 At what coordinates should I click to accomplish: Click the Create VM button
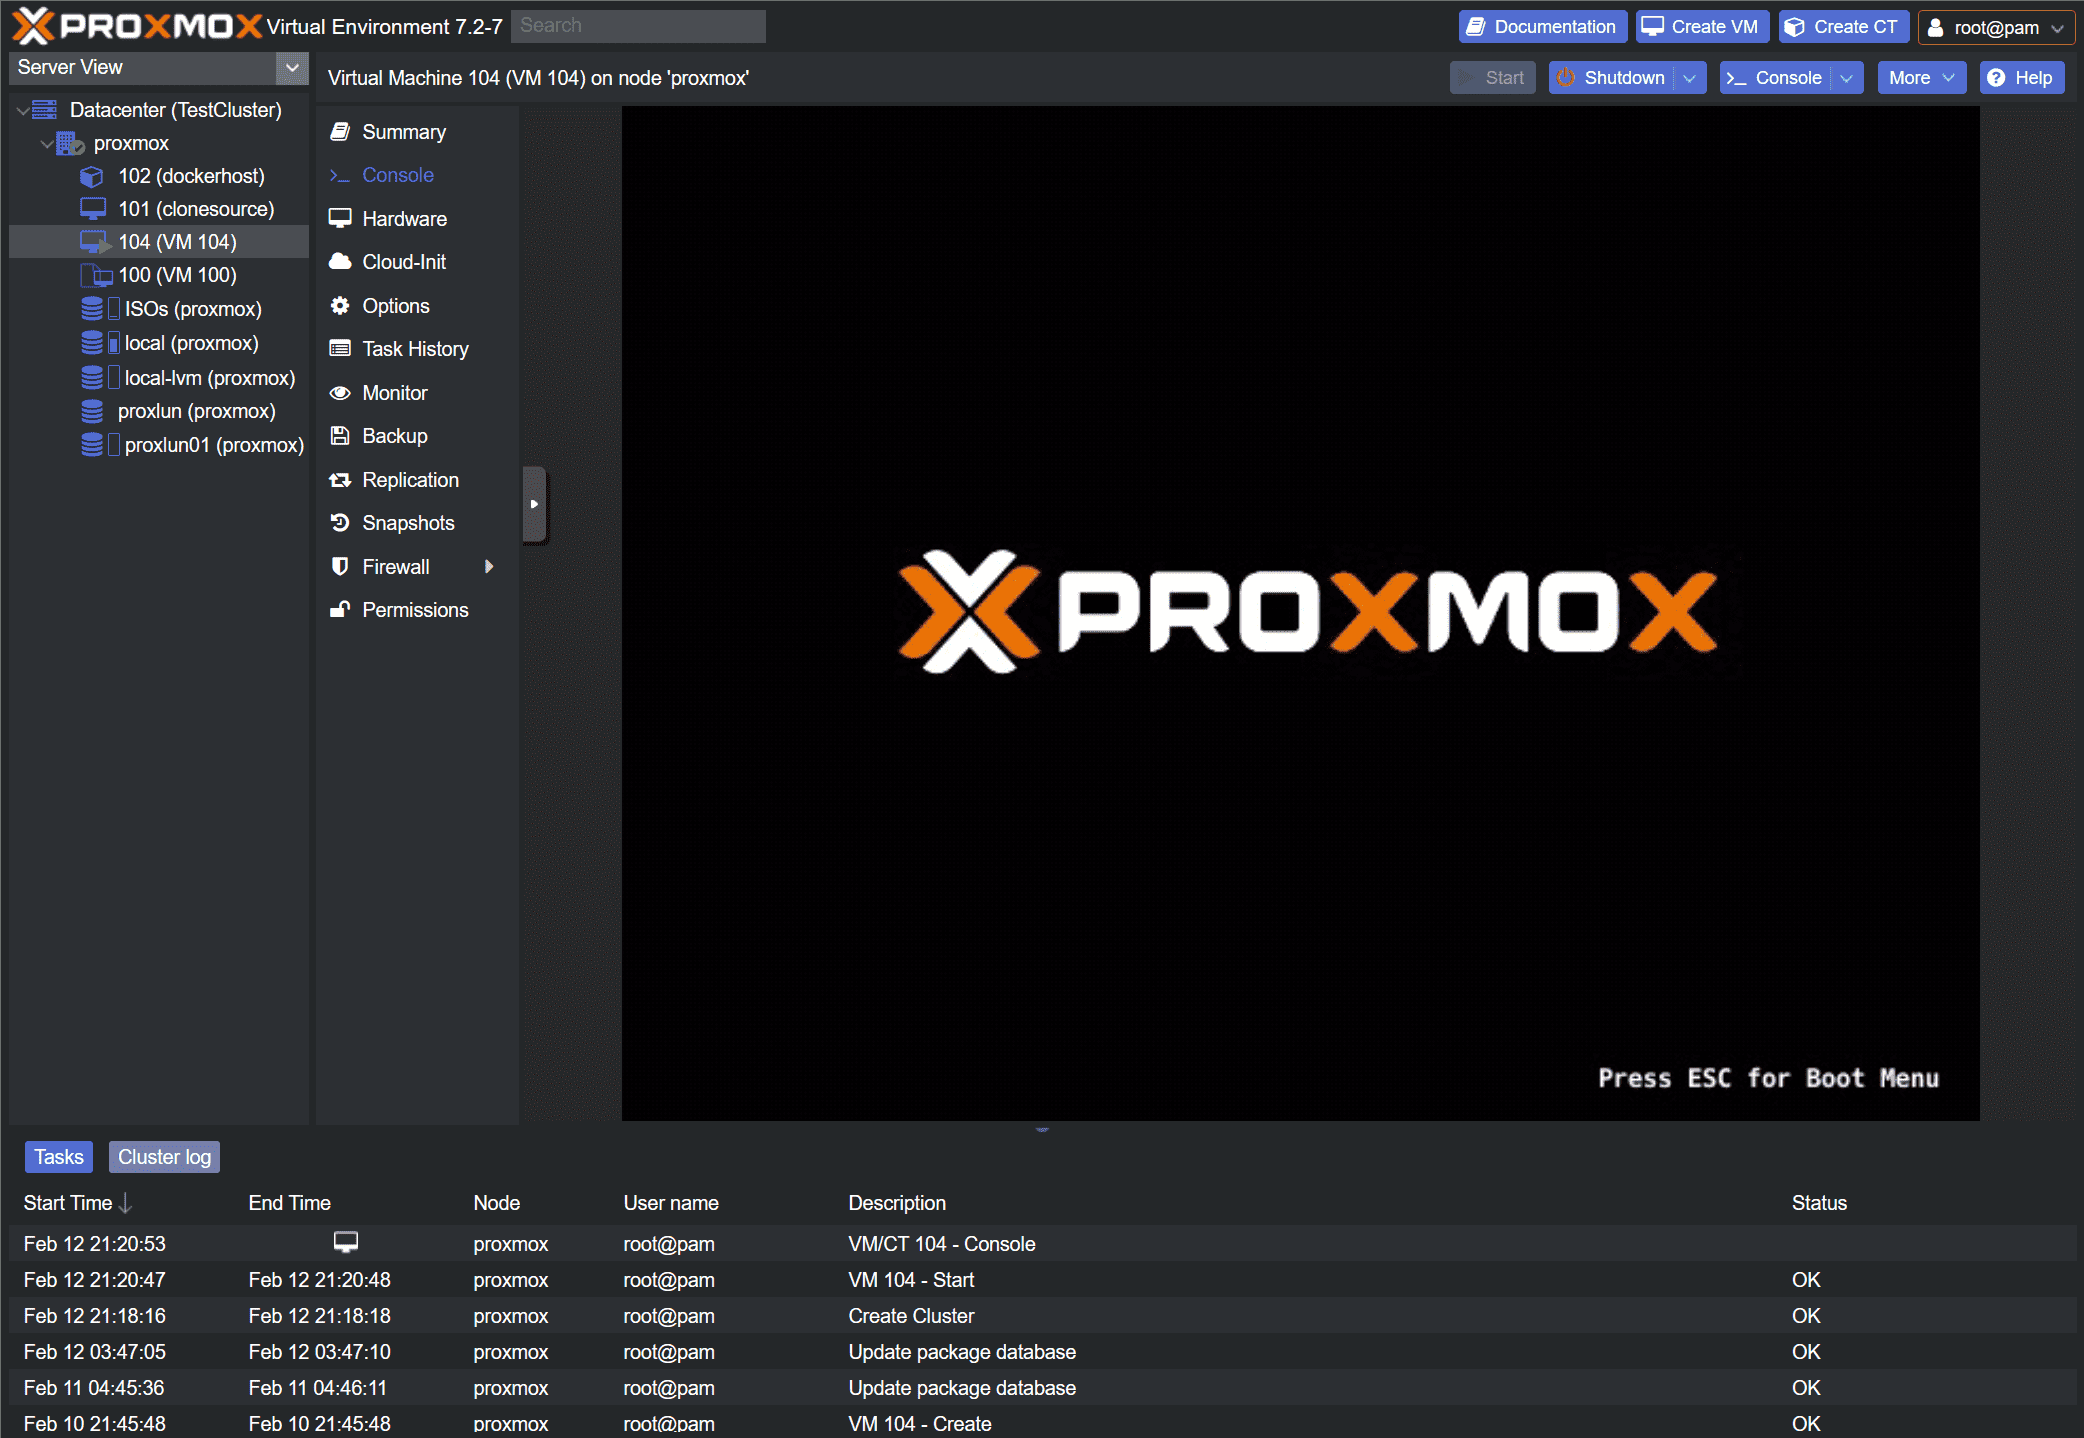(x=1701, y=26)
